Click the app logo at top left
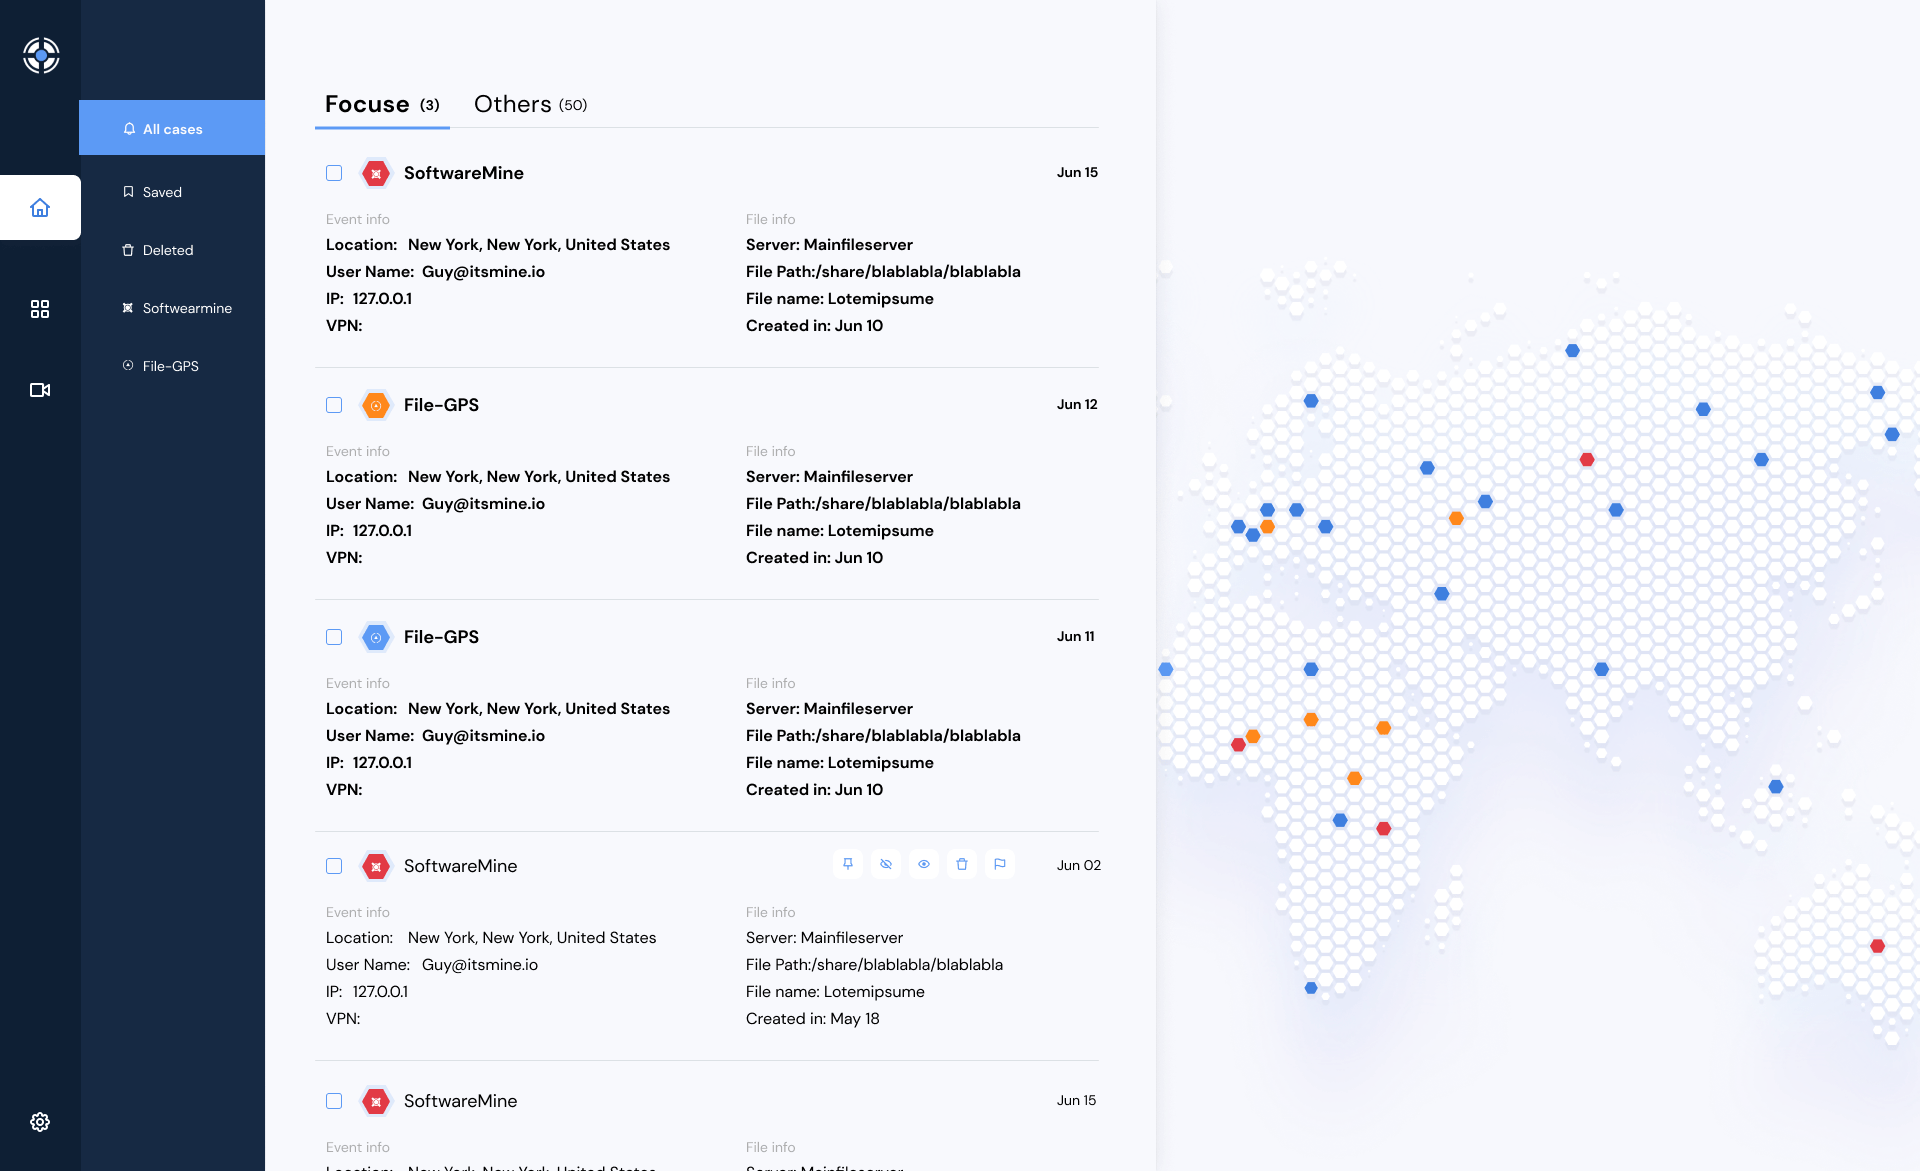The height and width of the screenshot is (1171, 1920). click(41, 55)
